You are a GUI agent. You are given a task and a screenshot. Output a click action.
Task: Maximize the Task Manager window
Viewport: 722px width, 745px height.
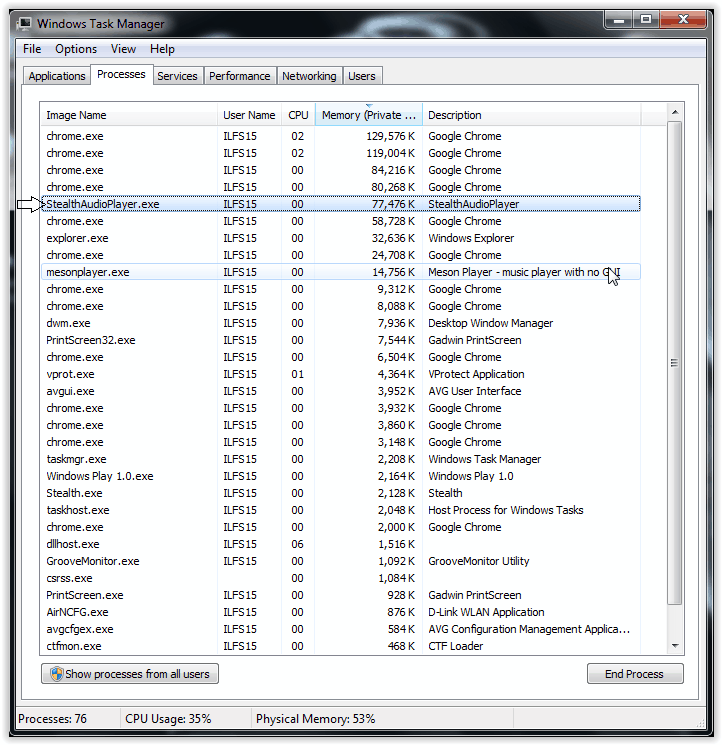[646, 19]
